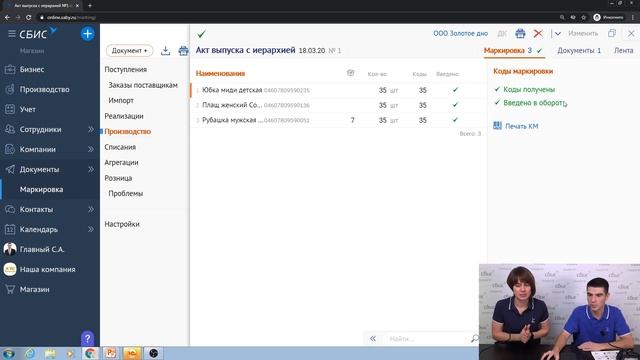Viewport: 640px width, 360px height.
Task: Click the search magnifier icon at bottom
Action: pyautogui.click(x=474, y=338)
